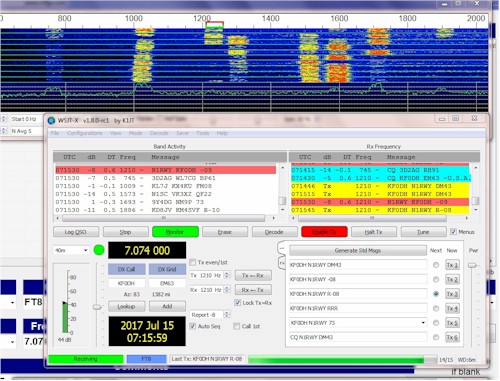Image resolution: width=500 pixels, height=381 pixels.
Task: Click message field KF0DH N1RWY RRR
Action: click(358, 308)
